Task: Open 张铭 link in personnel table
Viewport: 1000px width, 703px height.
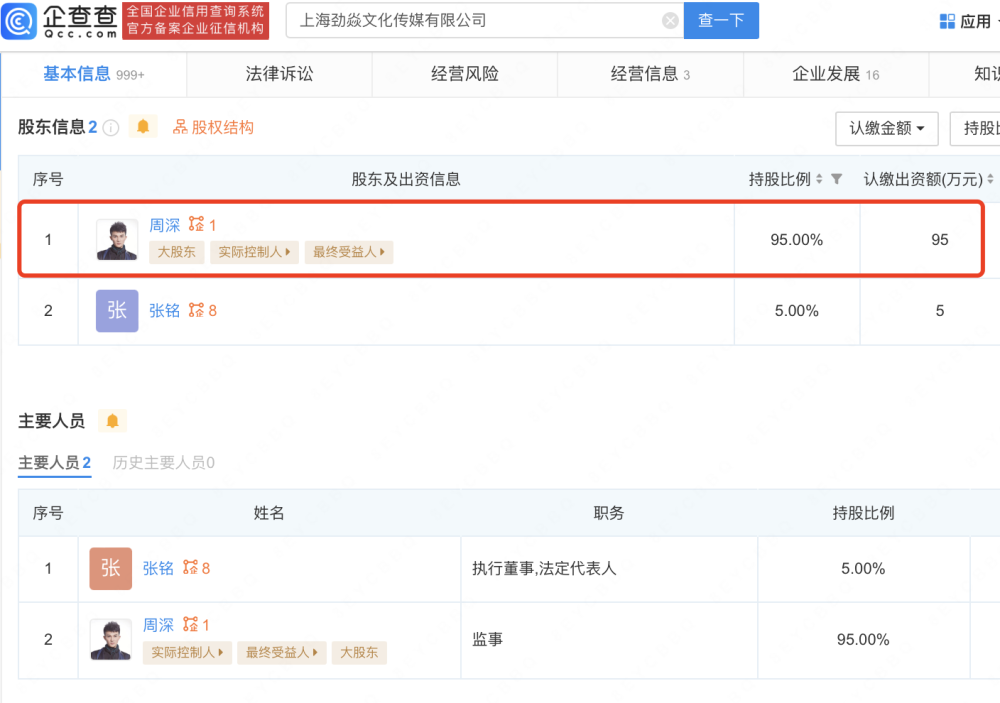Action: click(158, 568)
